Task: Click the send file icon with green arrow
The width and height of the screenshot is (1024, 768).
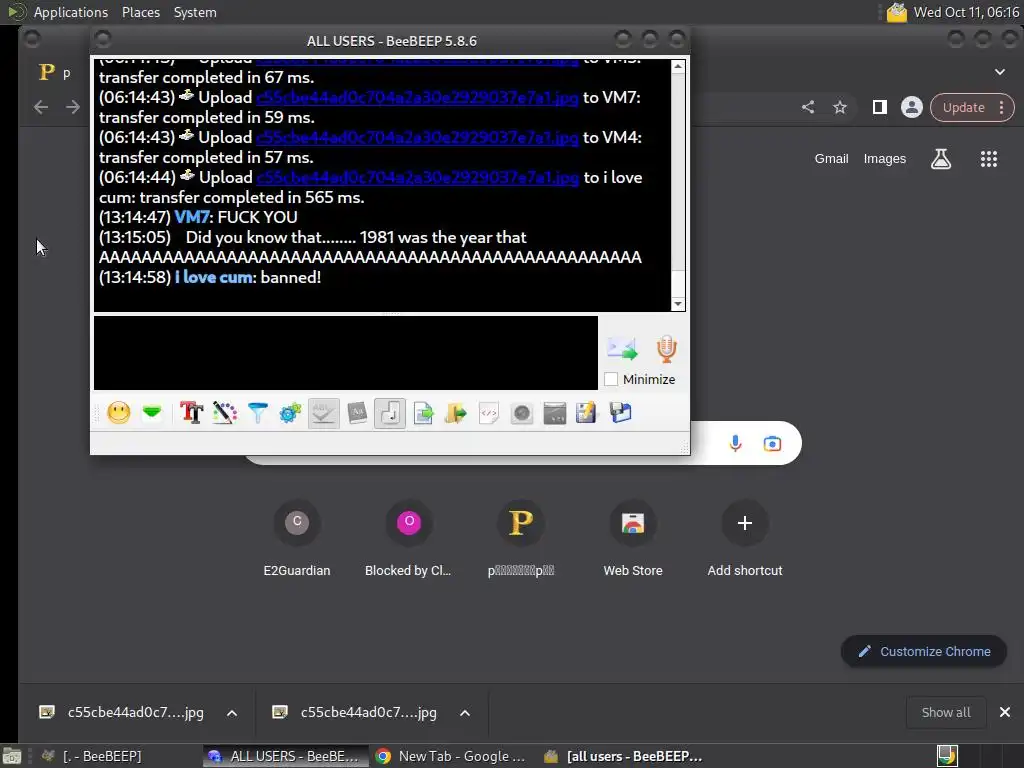Action: pyautogui.click(x=423, y=413)
